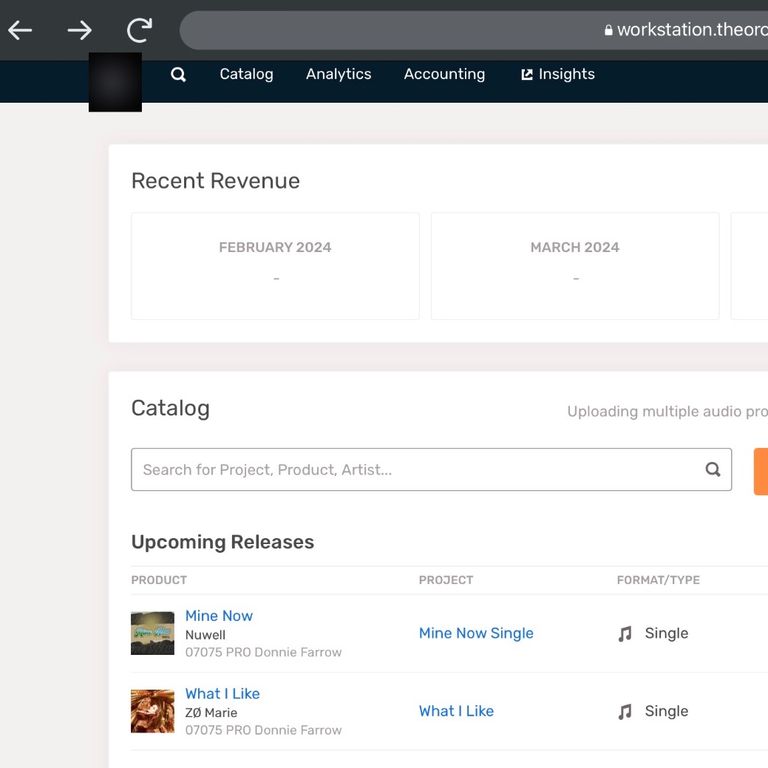768x768 pixels.
Task: Click the catalog search input field
Action: point(432,469)
